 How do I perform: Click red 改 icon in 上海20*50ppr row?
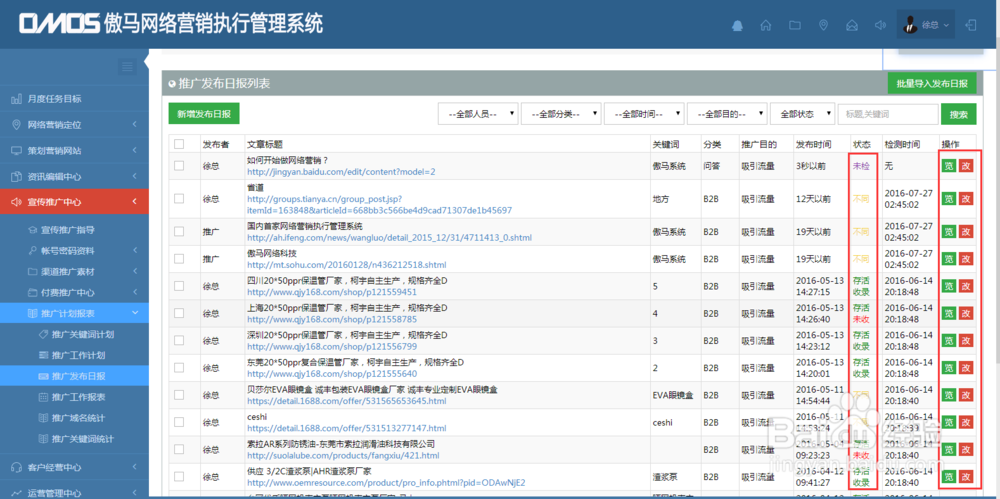(x=966, y=313)
